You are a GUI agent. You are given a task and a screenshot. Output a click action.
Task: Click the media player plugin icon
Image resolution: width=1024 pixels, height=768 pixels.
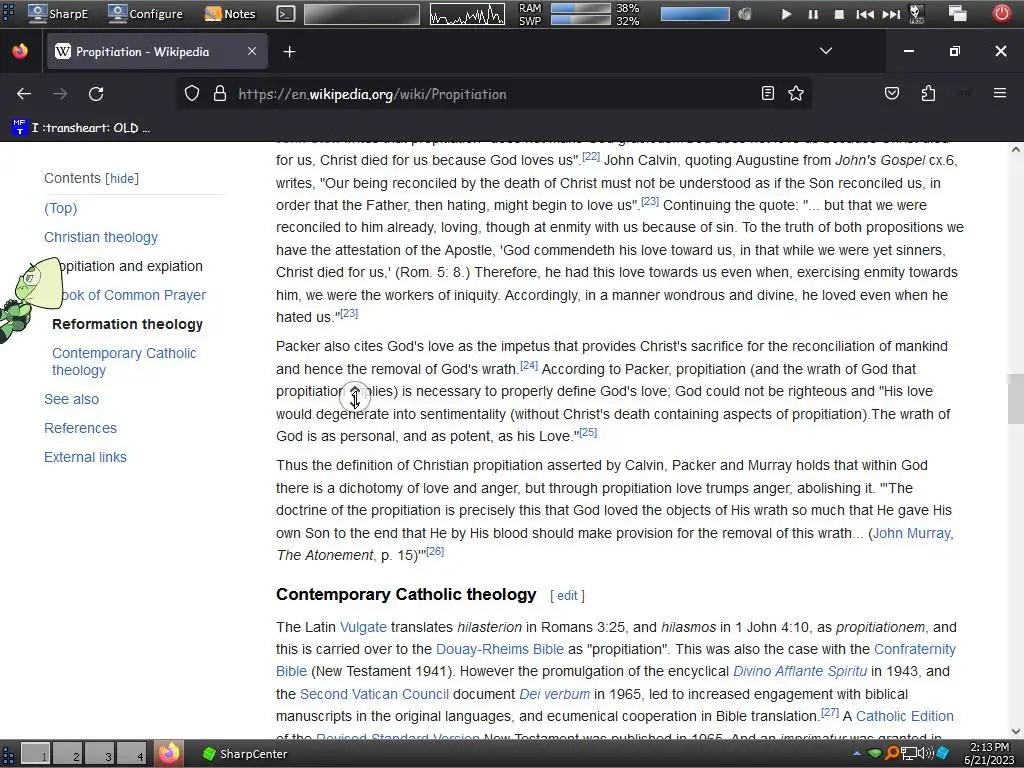point(917,14)
